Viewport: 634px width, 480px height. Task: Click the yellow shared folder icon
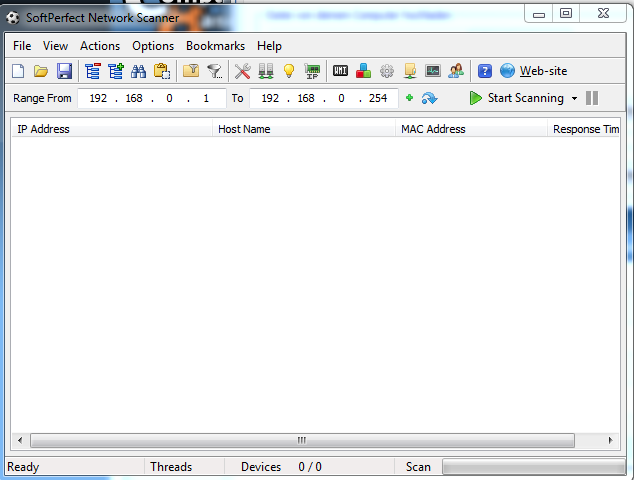410,71
